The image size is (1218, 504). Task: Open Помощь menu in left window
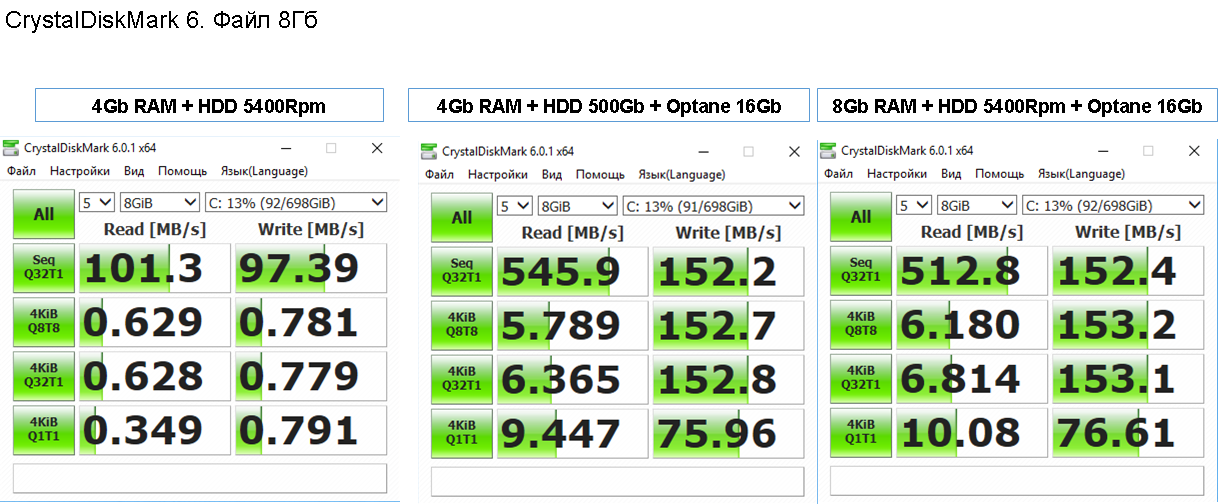click(182, 171)
